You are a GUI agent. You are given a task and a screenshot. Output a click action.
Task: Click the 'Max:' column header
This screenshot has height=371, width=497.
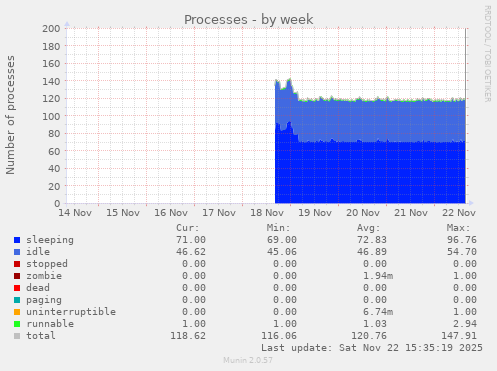[459, 228]
